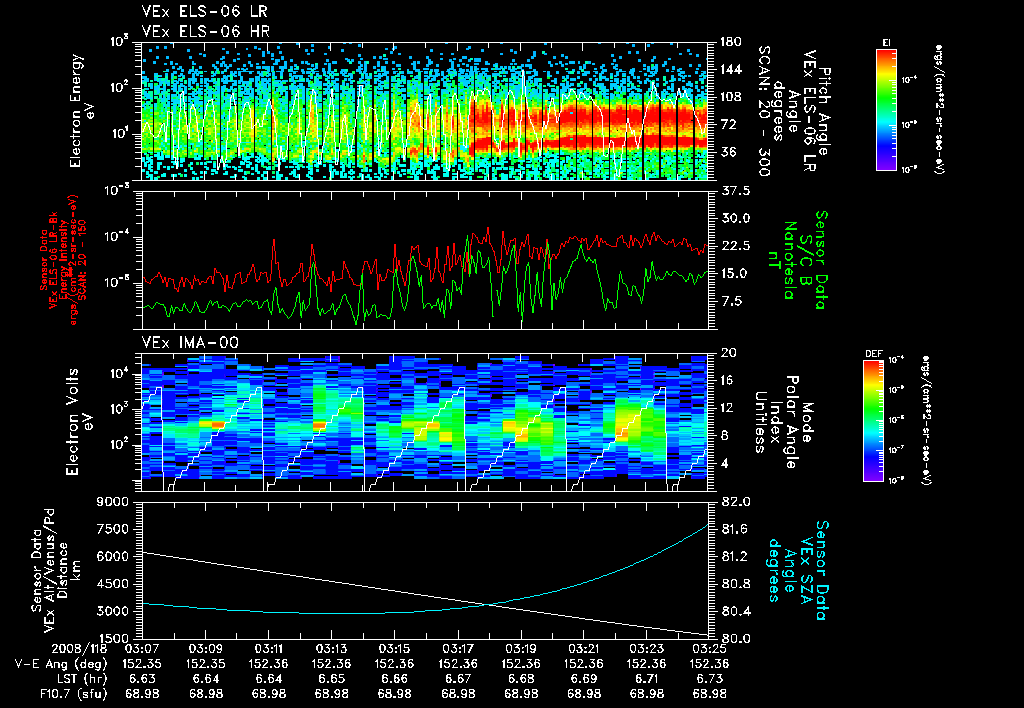Click the 37.5 nanotesla tick label
This screenshot has height=708, width=1024.
coord(735,191)
